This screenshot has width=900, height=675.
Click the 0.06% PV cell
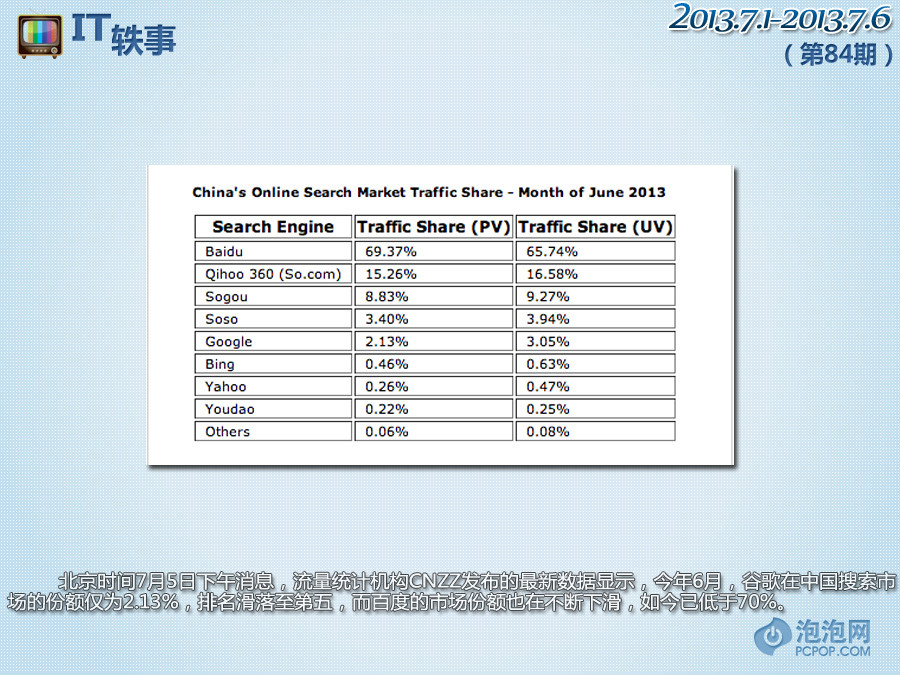(434, 431)
